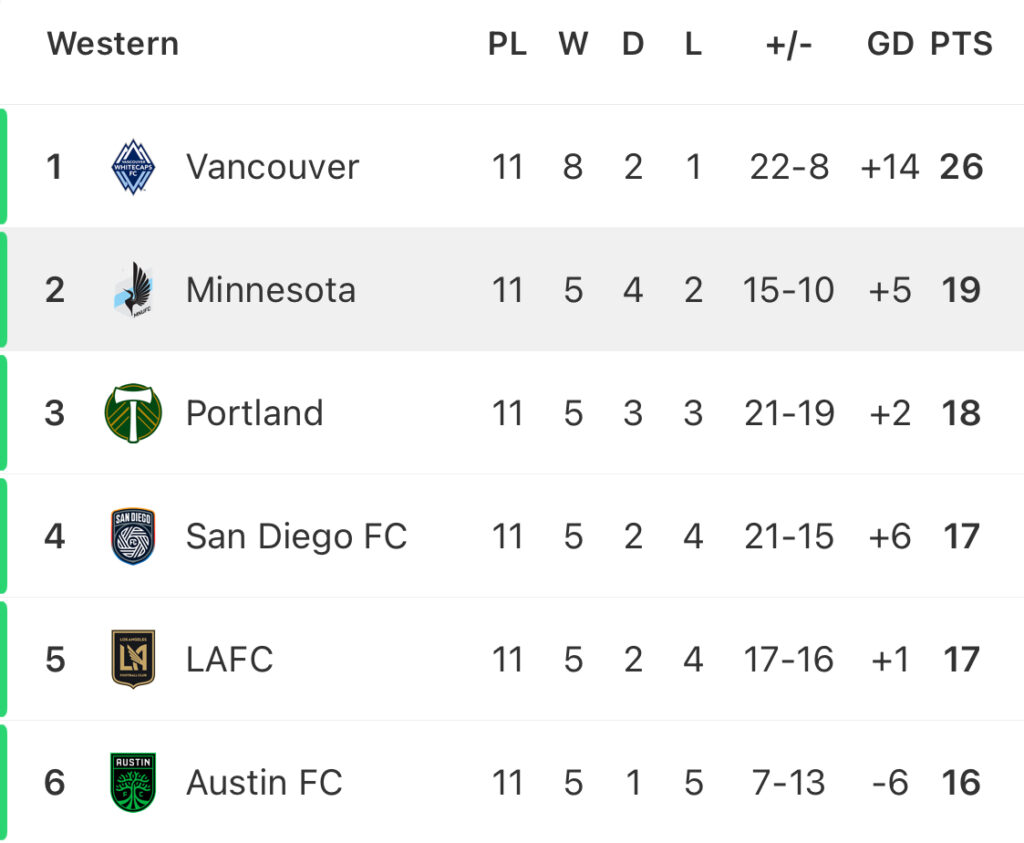Viewport: 1024px width, 843px height.
Task: Open the San Diego FC team name
Action: [x=296, y=537]
